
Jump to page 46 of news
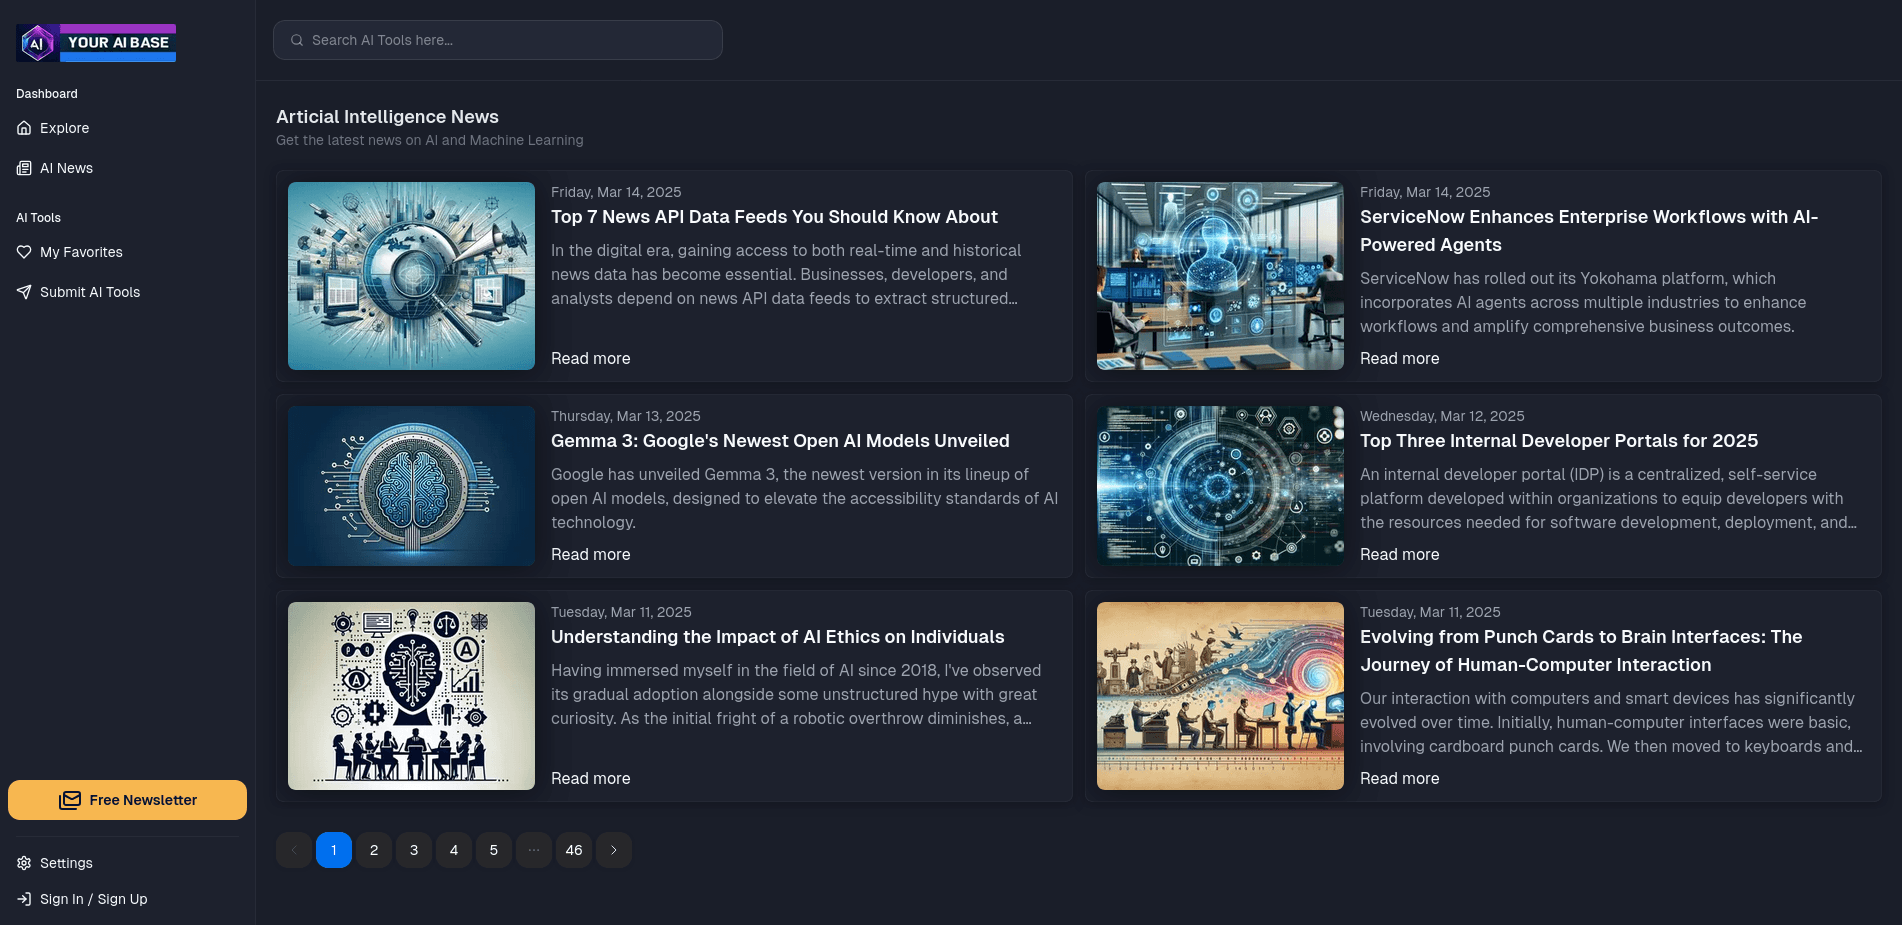tap(573, 849)
